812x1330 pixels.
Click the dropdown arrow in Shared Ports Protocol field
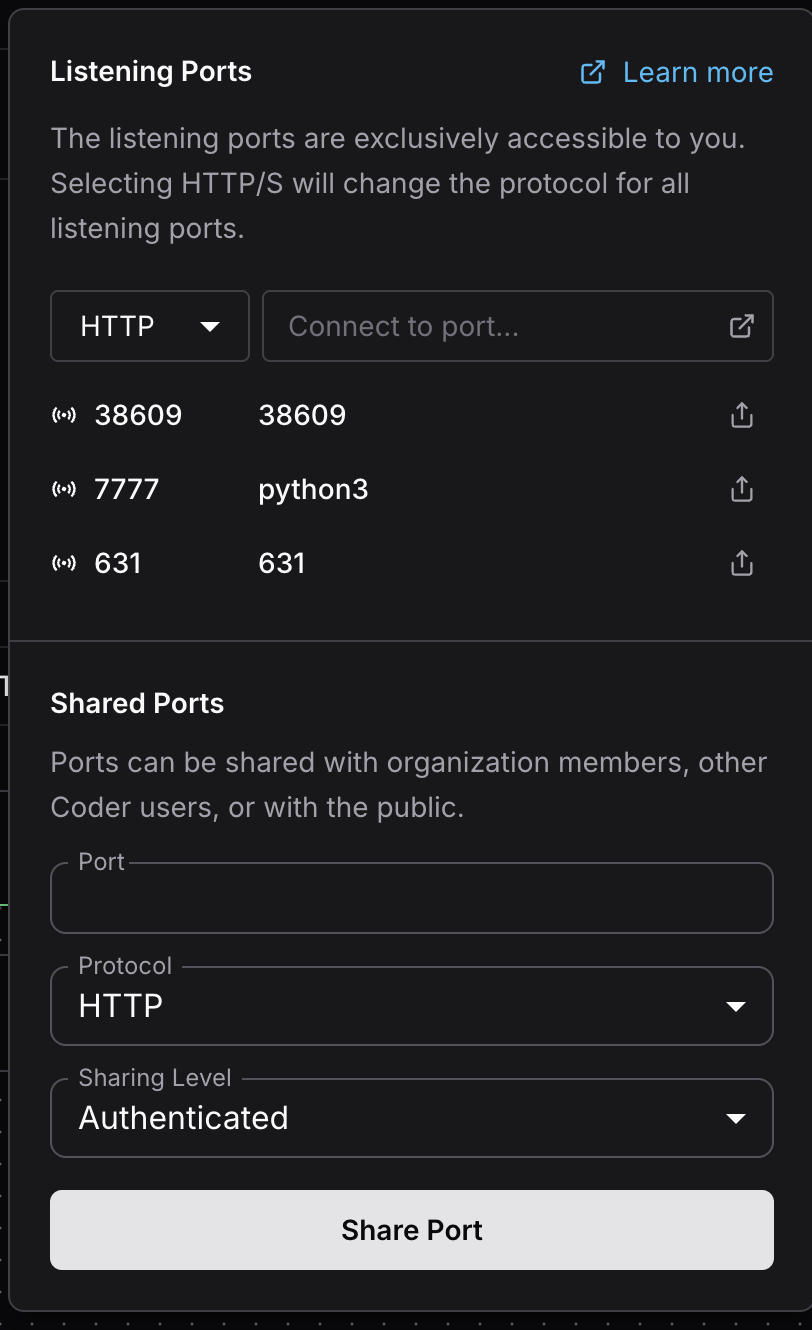(736, 1006)
